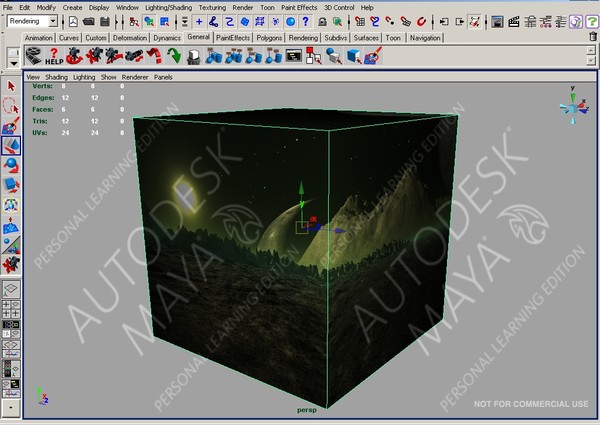Viewport: 600px width, 425px height.
Task: Click the black script window shelf icon
Action: point(294,56)
